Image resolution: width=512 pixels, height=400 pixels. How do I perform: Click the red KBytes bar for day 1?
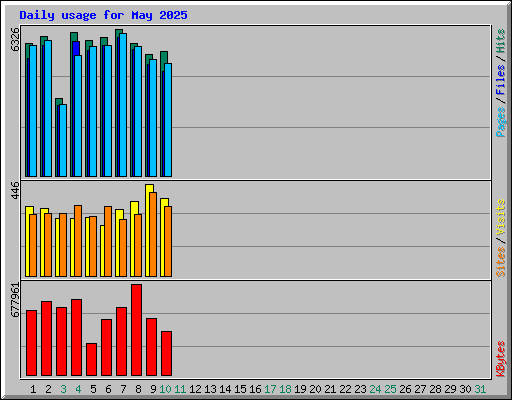tap(31, 343)
